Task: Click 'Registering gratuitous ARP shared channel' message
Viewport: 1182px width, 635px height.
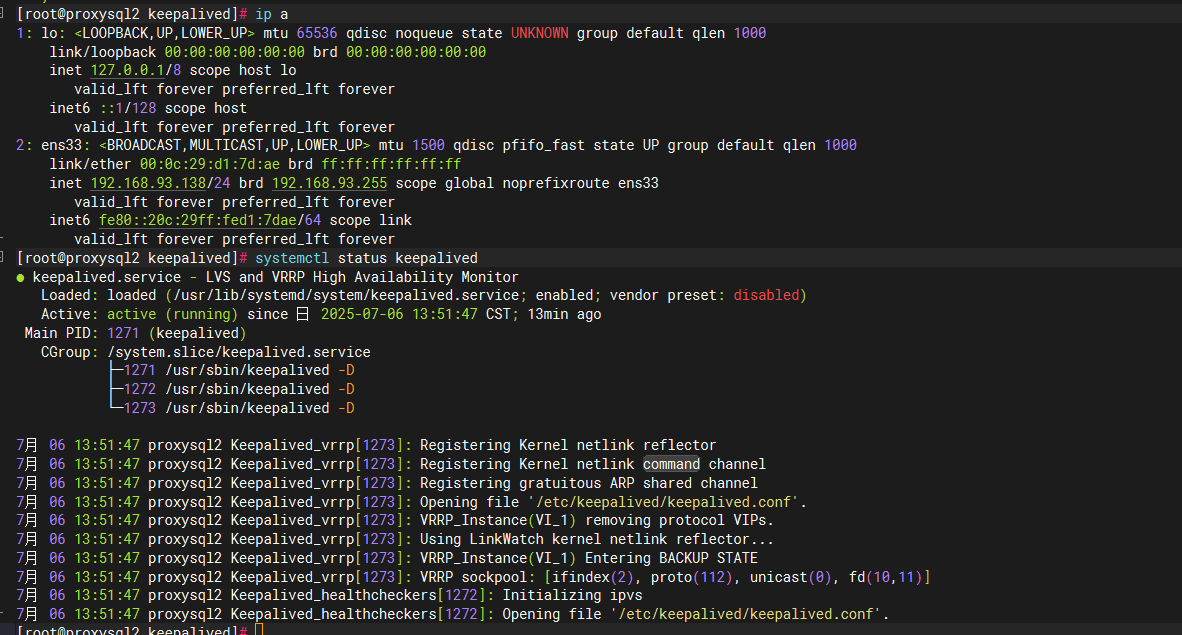Action: point(589,483)
